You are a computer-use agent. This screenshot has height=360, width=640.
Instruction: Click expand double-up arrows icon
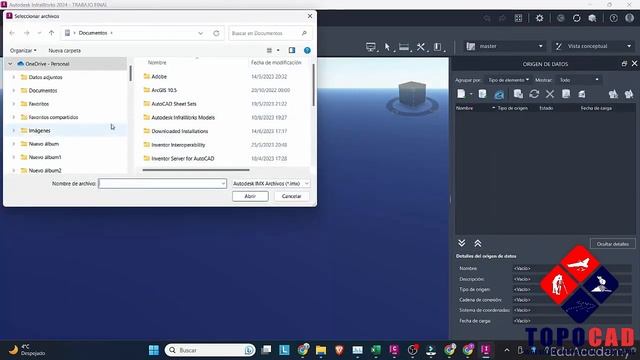(x=478, y=243)
